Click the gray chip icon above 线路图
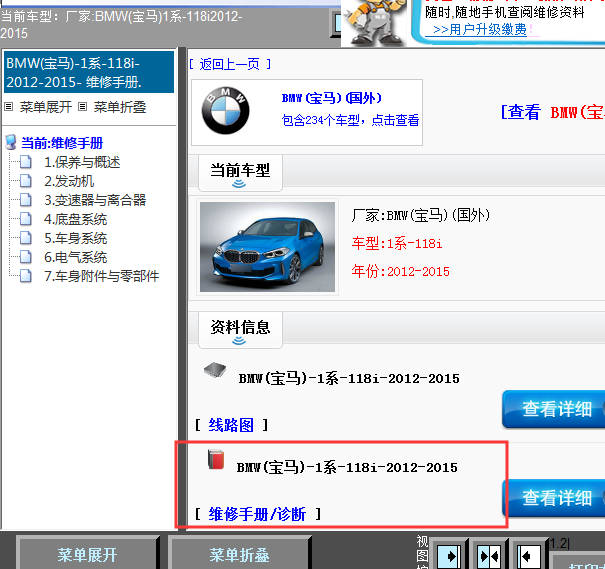The image size is (605, 569). pyautogui.click(x=215, y=370)
